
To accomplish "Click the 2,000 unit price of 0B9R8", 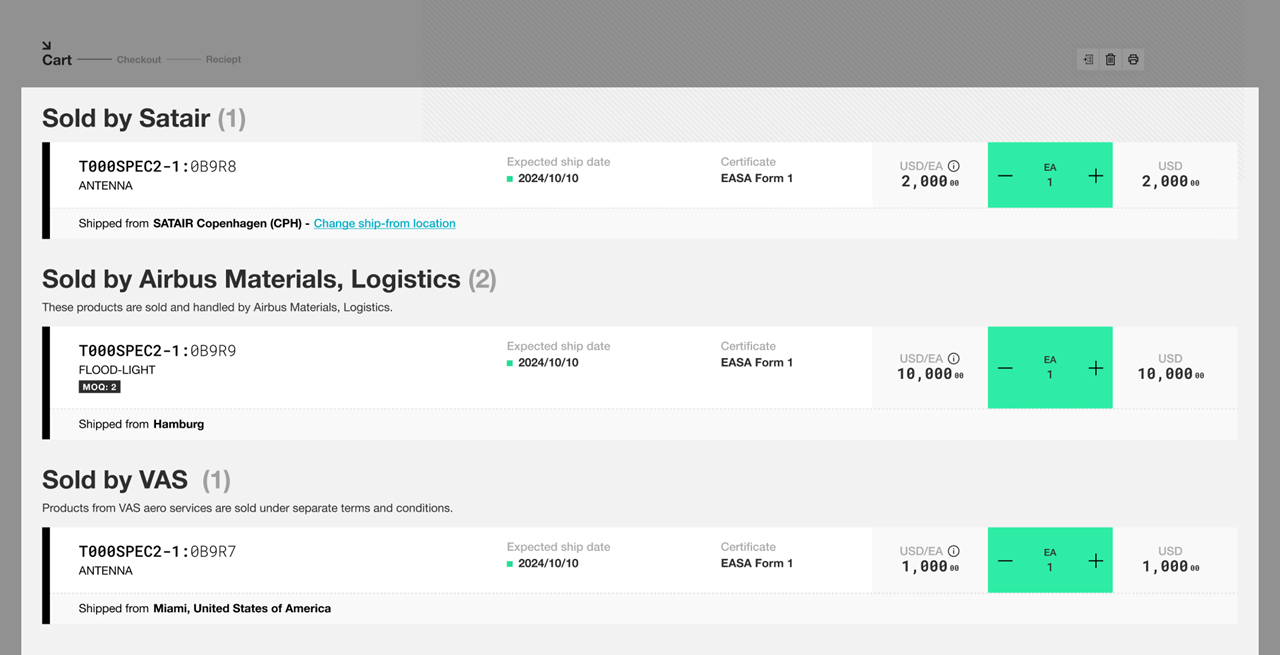I will coord(932,182).
